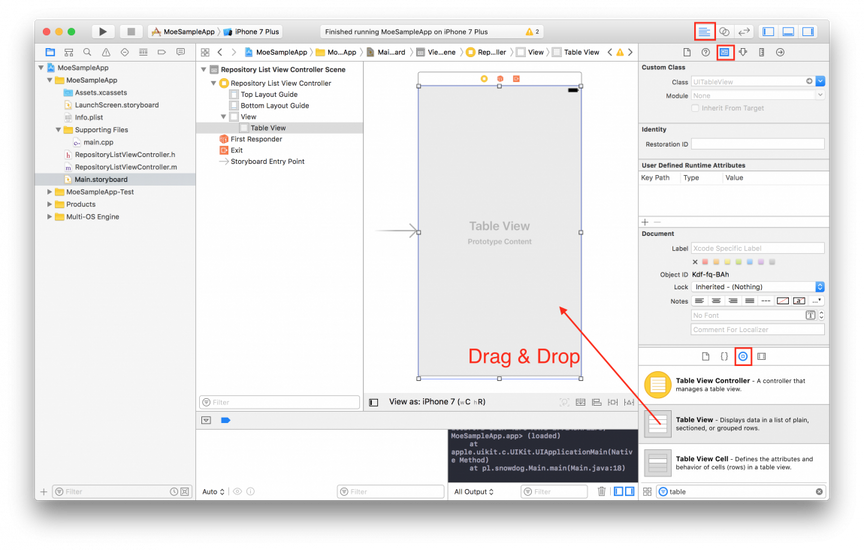Enable Inherit From Target checkbox

tap(695, 108)
